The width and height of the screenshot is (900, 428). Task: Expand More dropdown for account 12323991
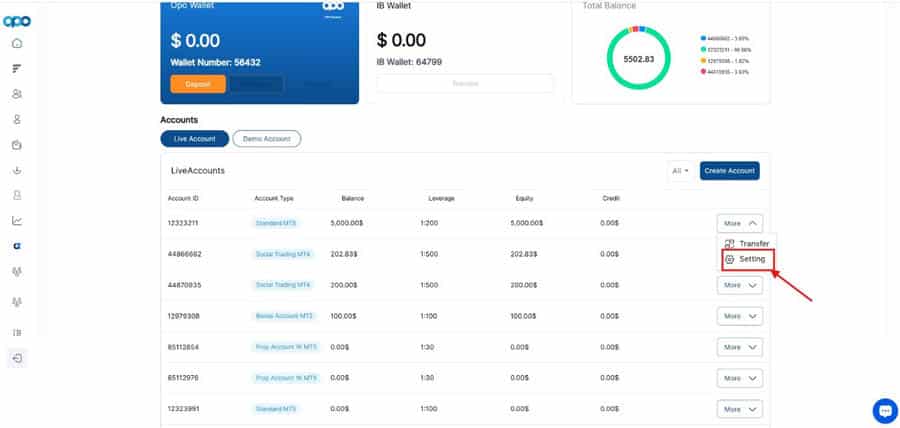click(740, 409)
